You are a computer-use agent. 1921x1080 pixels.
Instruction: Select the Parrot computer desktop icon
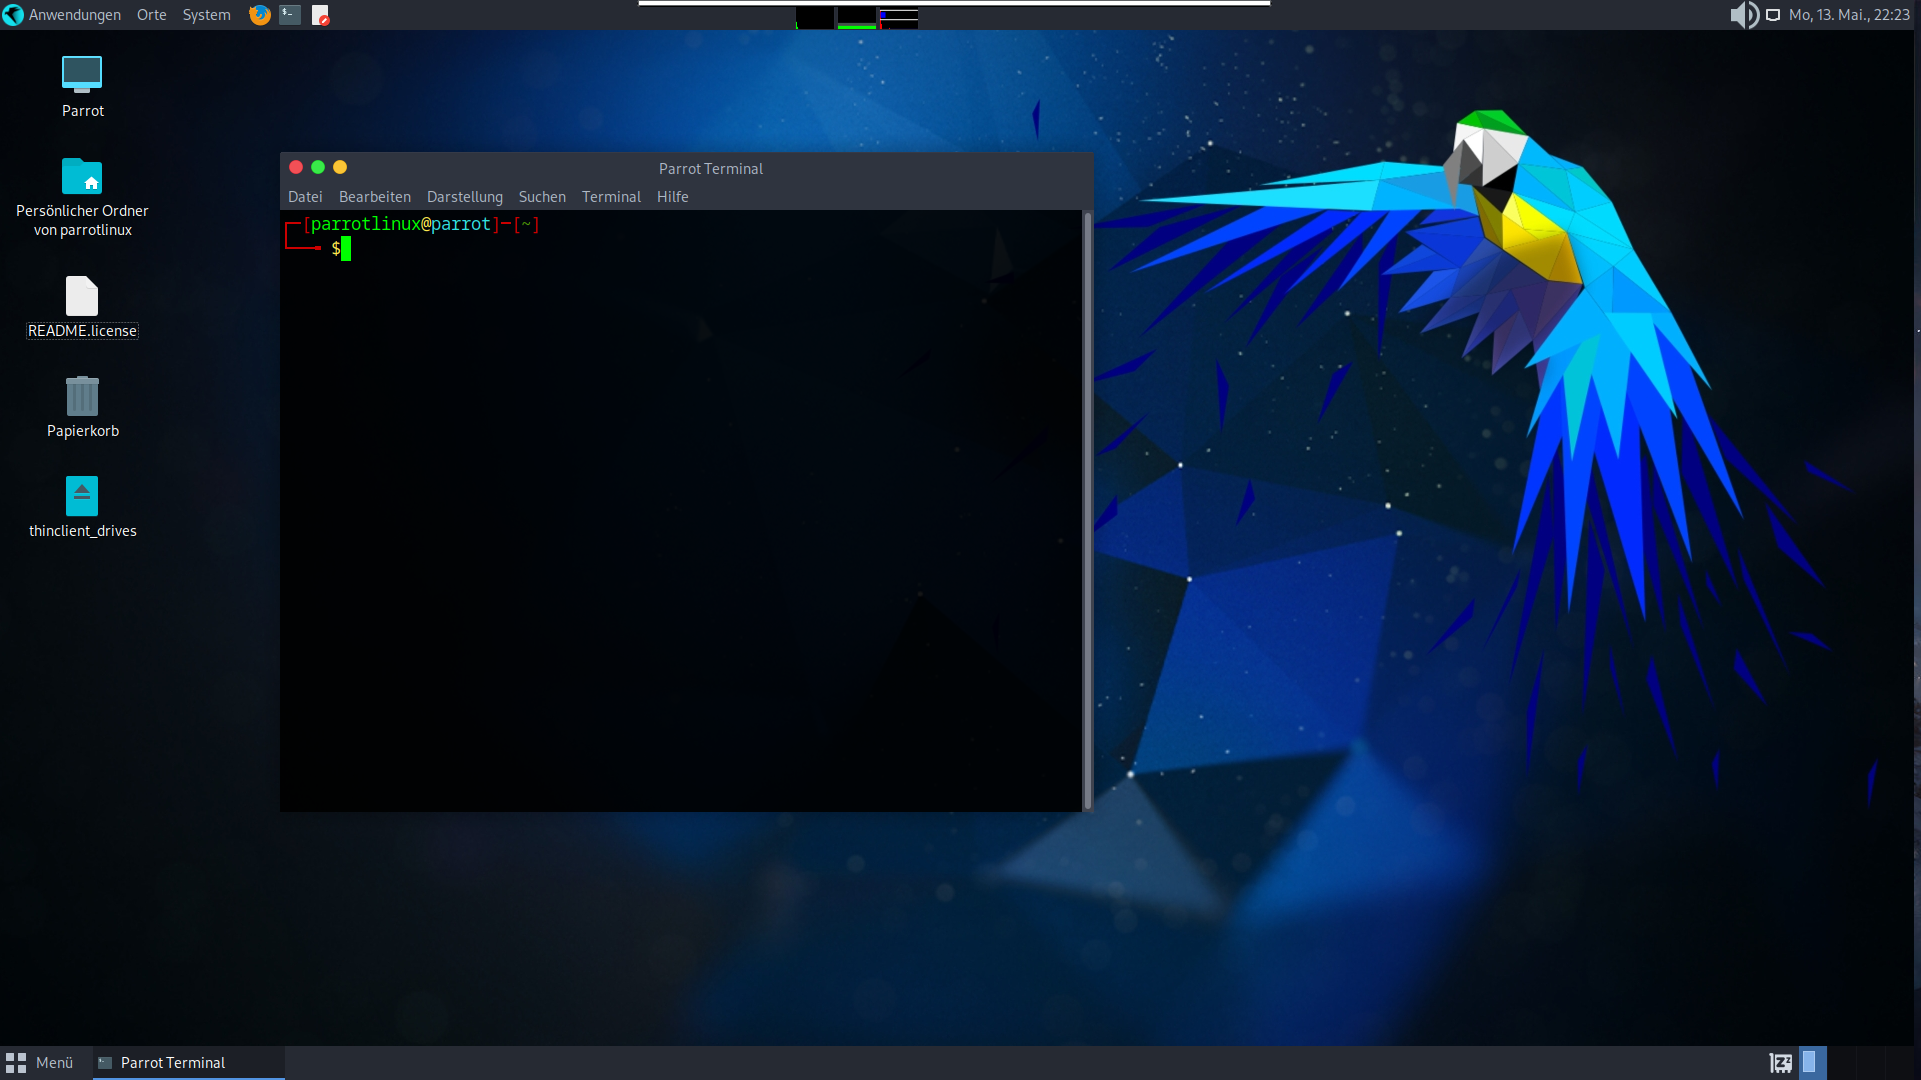tap(82, 87)
